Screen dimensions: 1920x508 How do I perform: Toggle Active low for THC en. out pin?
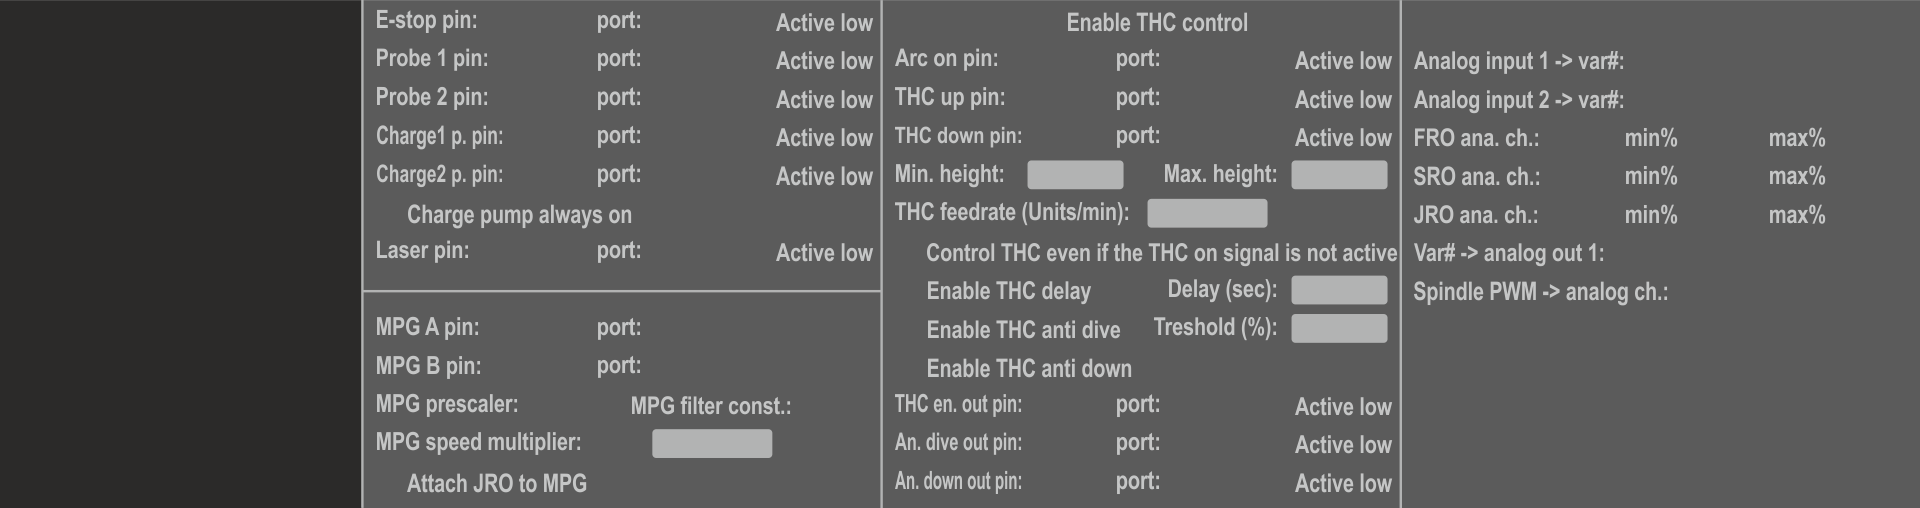1343,407
